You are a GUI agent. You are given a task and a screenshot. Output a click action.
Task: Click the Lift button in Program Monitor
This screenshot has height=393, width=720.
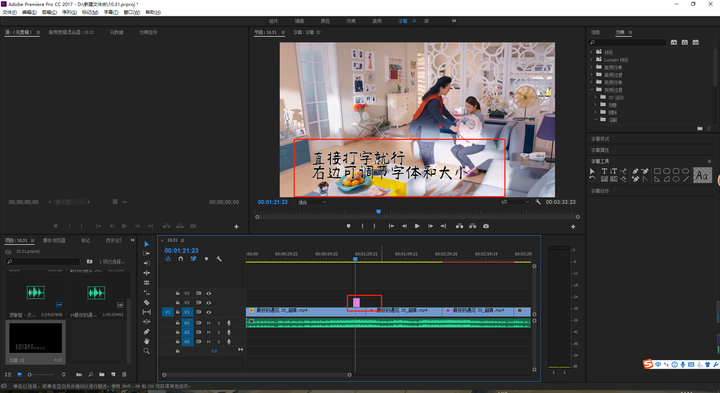(459, 226)
